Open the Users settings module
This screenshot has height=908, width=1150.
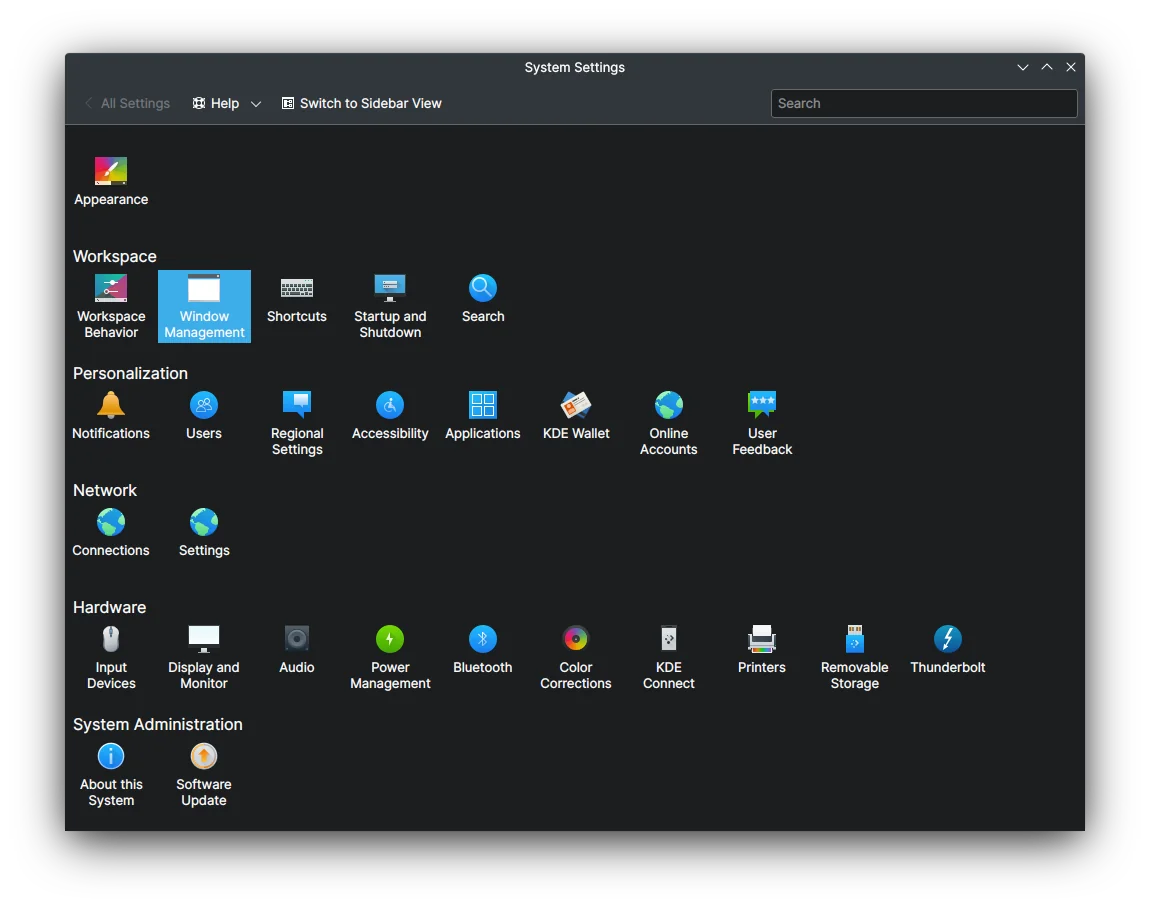click(x=204, y=416)
